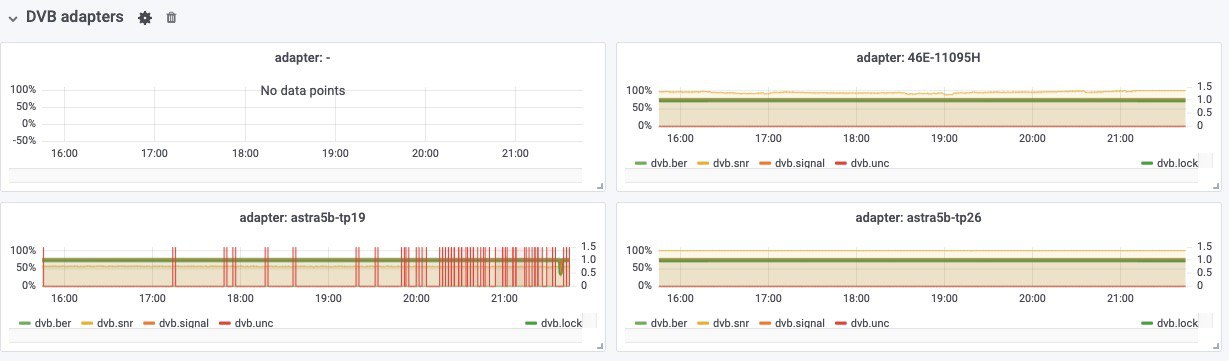Viewport: 1229px width, 361px height.
Task: Open the 'adapter: astra5b-tp26' panel title menu
Action: (x=918, y=217)
